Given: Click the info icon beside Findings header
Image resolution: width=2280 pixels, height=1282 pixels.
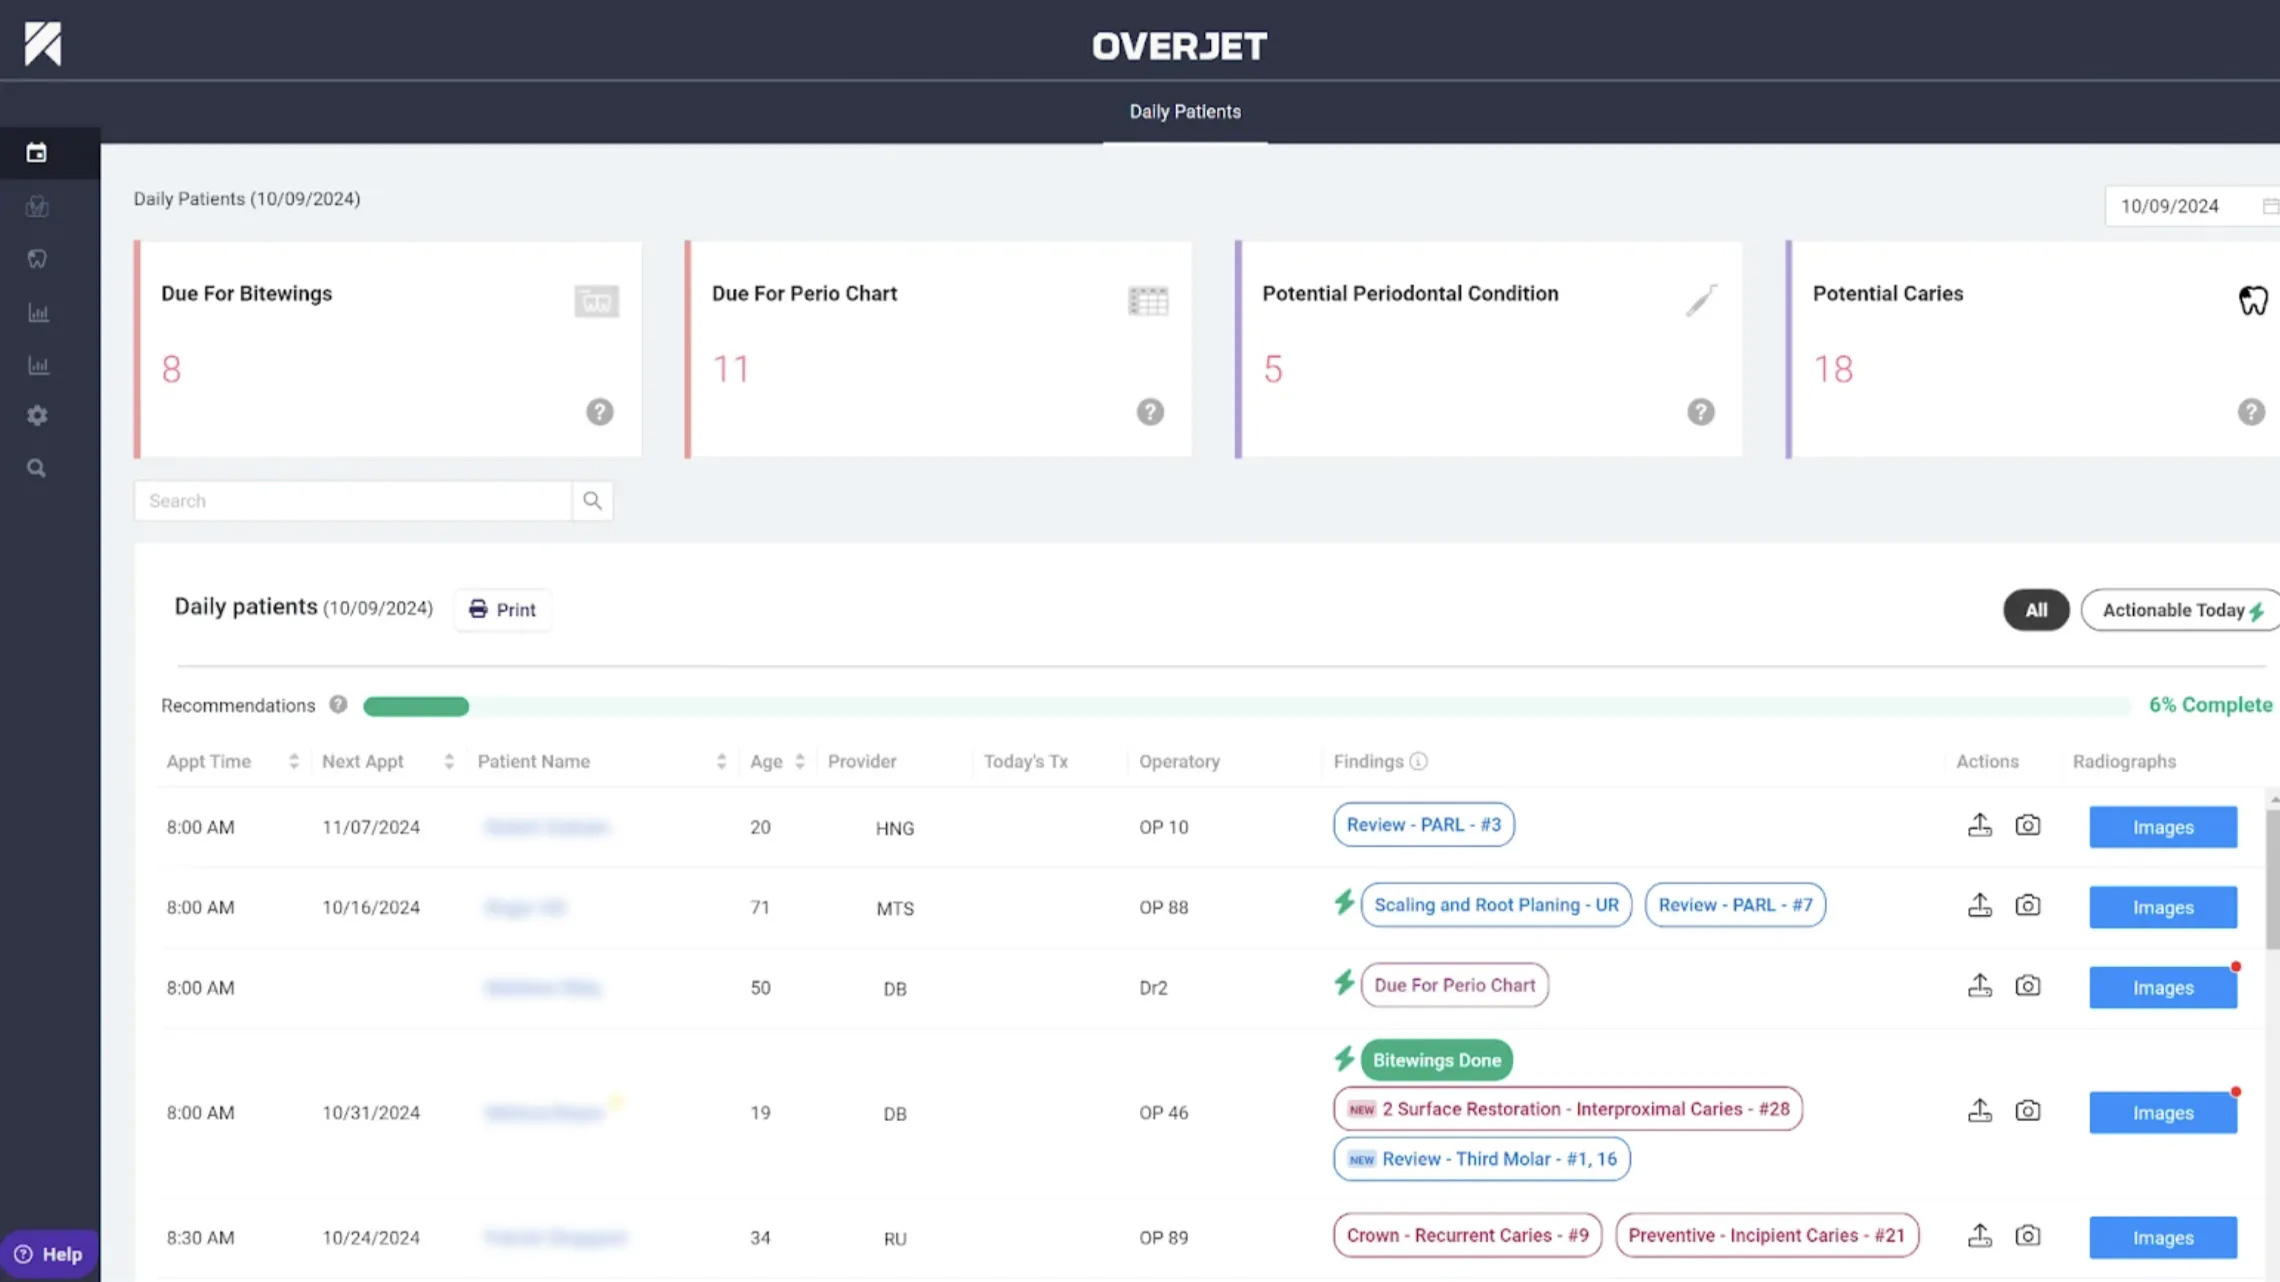Looking at the screenshot, I should 1418,762.
